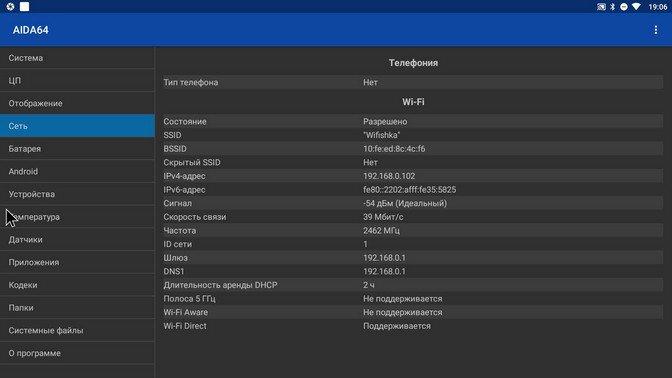Tap the 19:06 clock
This screenshot has height=378, width=672.
pyautogui.click(x=657, y=7)
